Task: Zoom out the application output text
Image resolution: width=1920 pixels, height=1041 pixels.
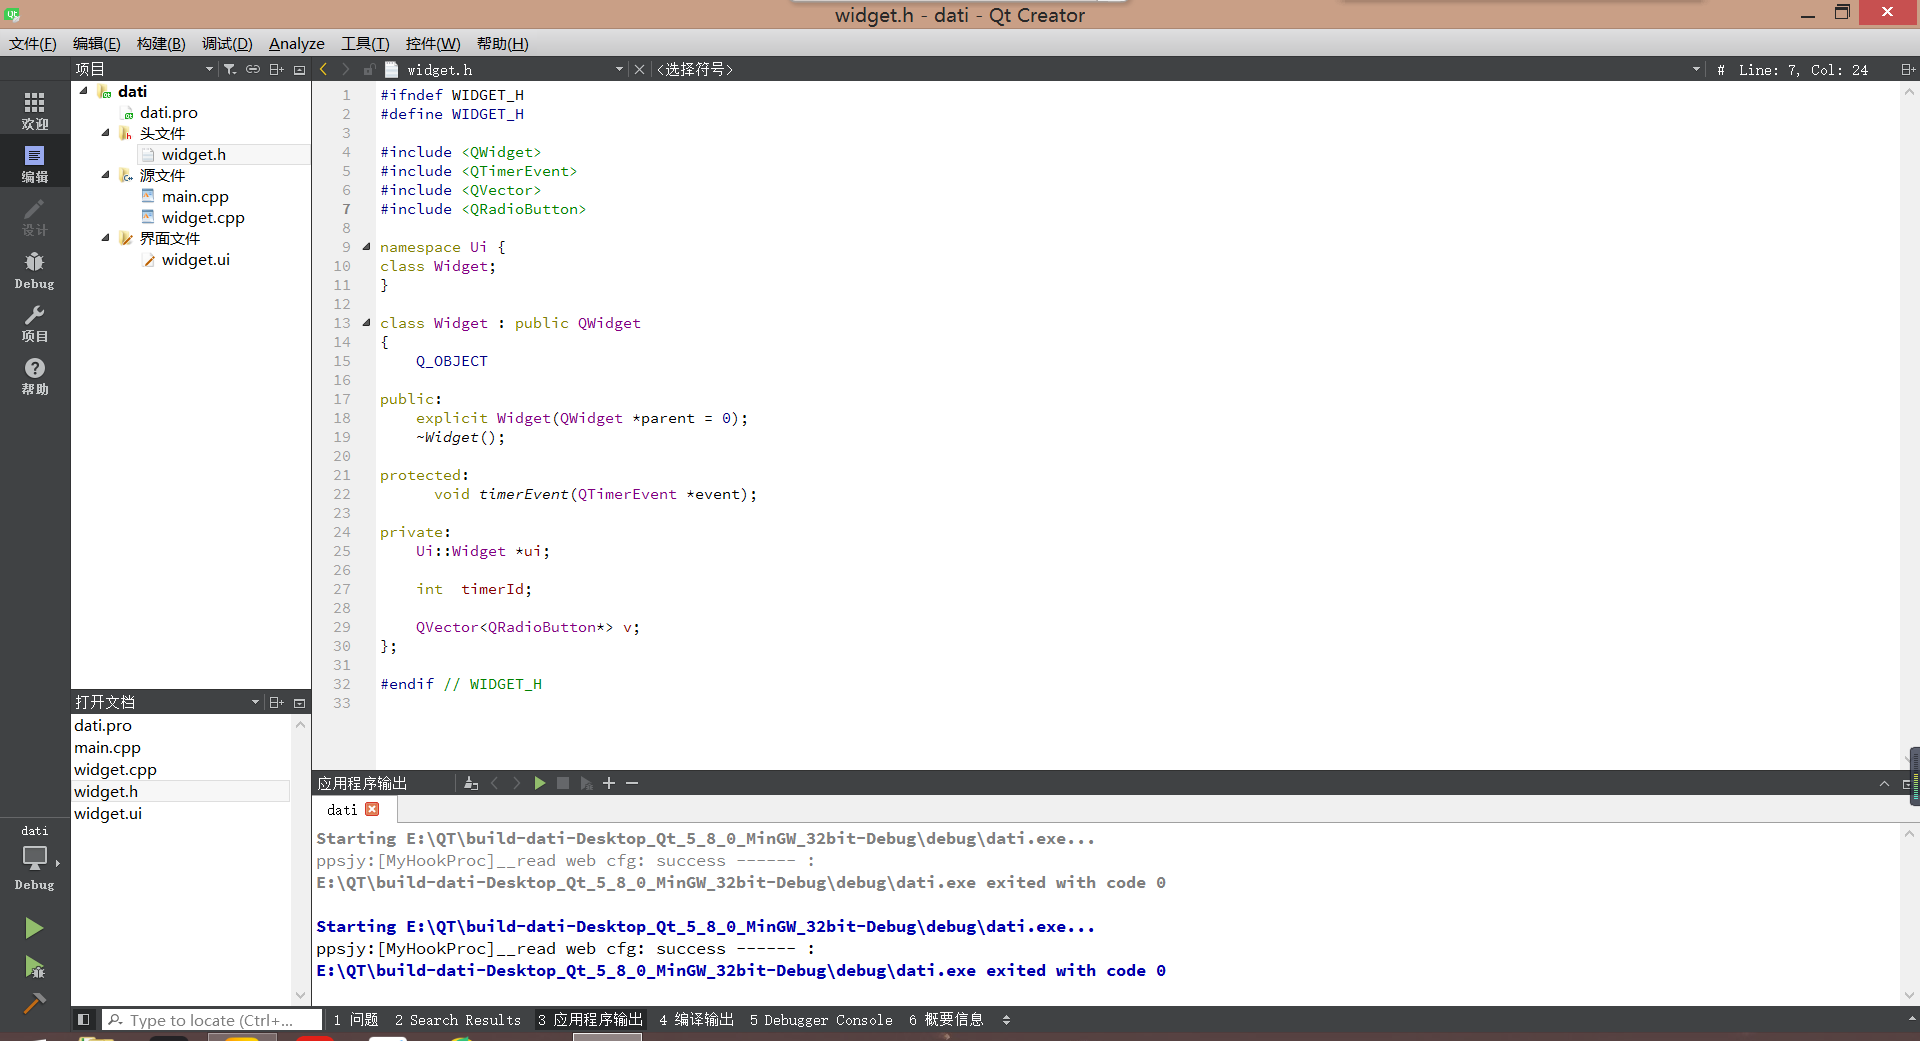Action: click(632, 783)
